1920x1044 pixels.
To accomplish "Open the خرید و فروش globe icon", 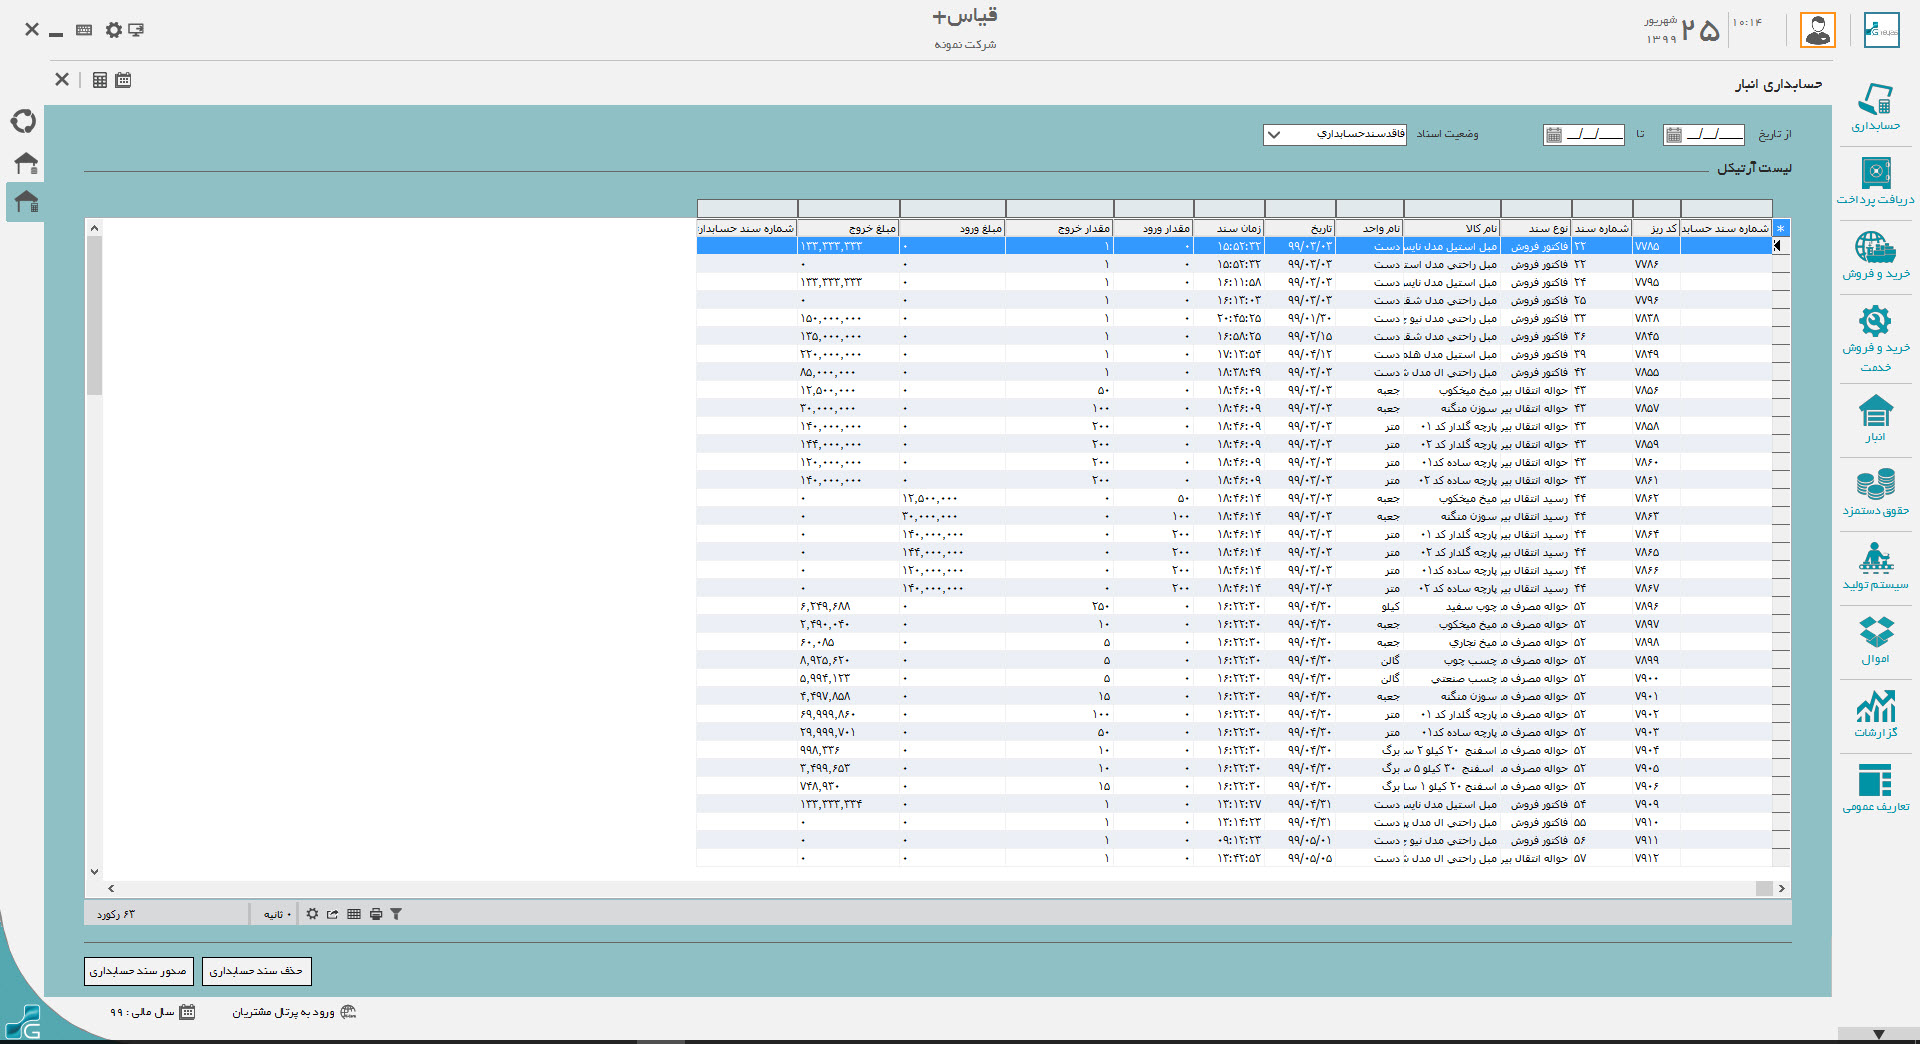I will (x=1875, y=246).
